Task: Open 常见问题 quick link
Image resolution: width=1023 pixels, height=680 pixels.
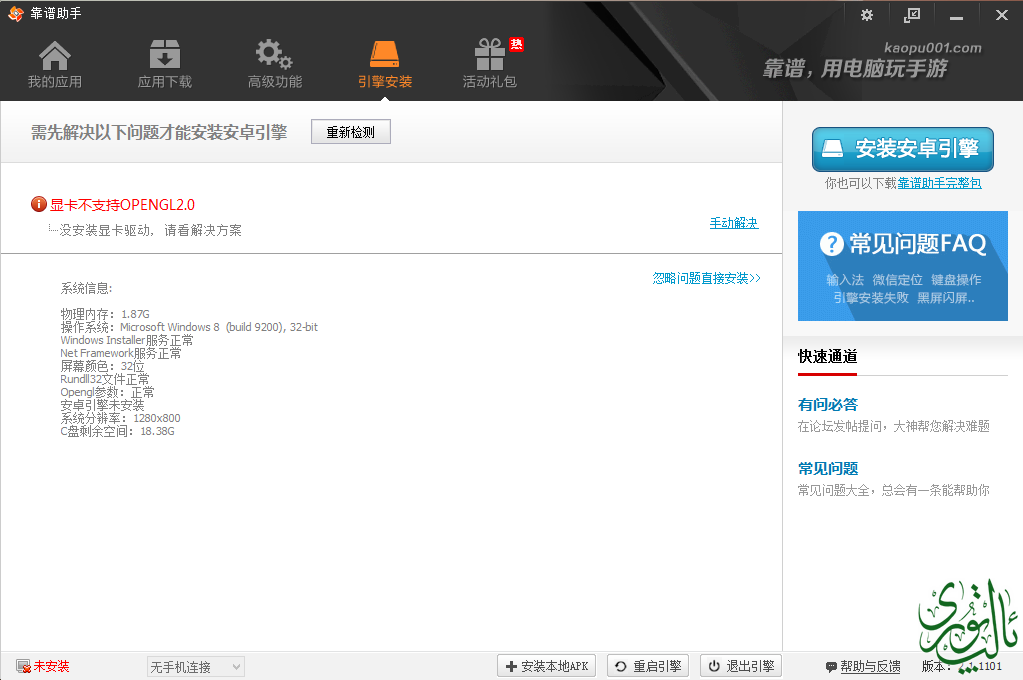Action: pyautogui.click(x=828, y=469)
